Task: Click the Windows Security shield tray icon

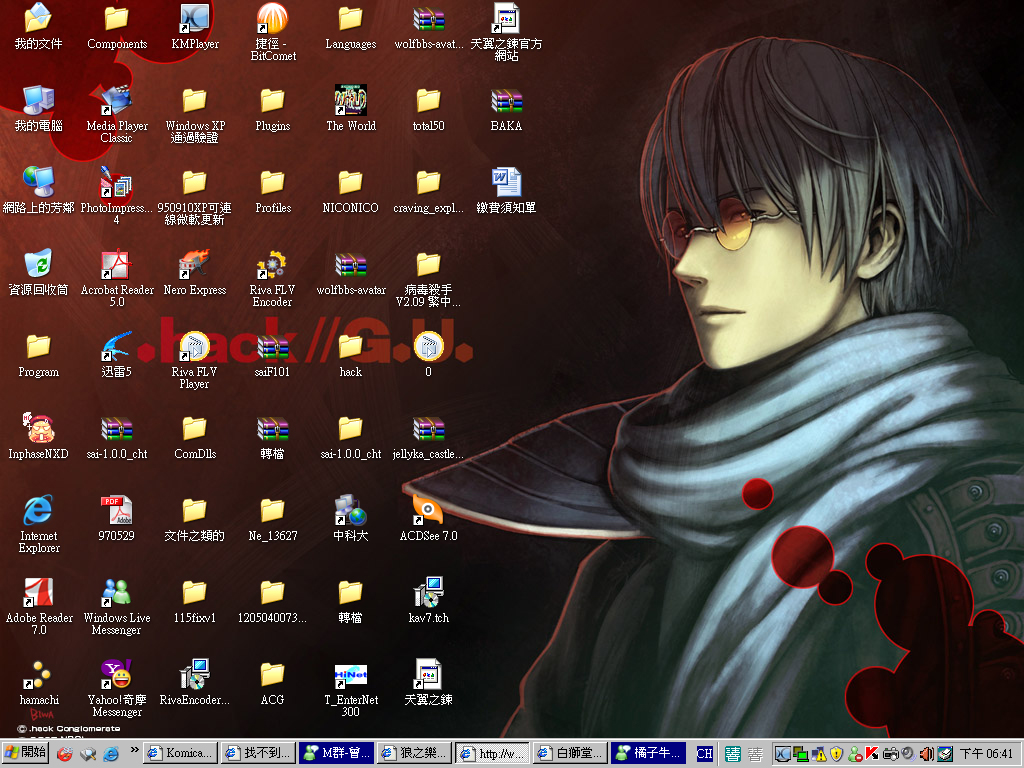Action: [x=837, y=754]
